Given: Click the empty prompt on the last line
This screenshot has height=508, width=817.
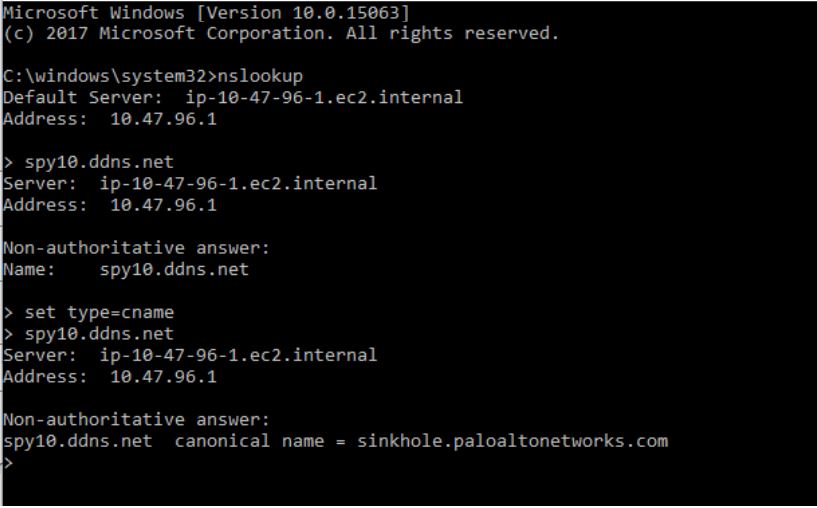Looking at the screenshot, I should click(8, 462).
